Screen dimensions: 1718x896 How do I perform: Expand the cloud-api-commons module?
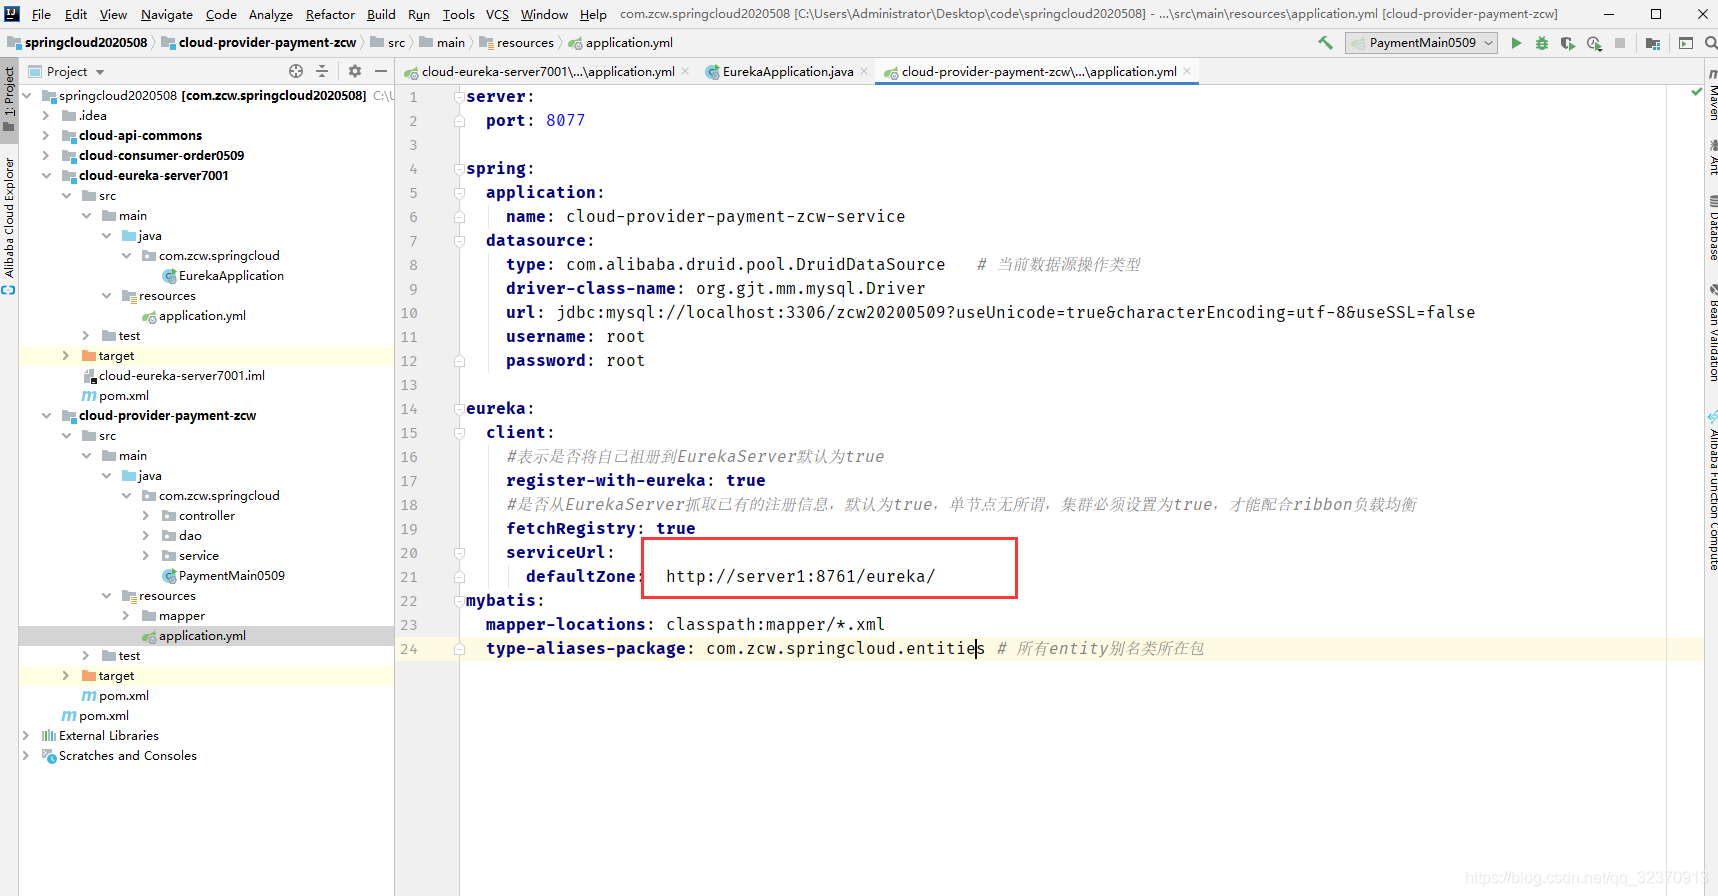(46, 136)
